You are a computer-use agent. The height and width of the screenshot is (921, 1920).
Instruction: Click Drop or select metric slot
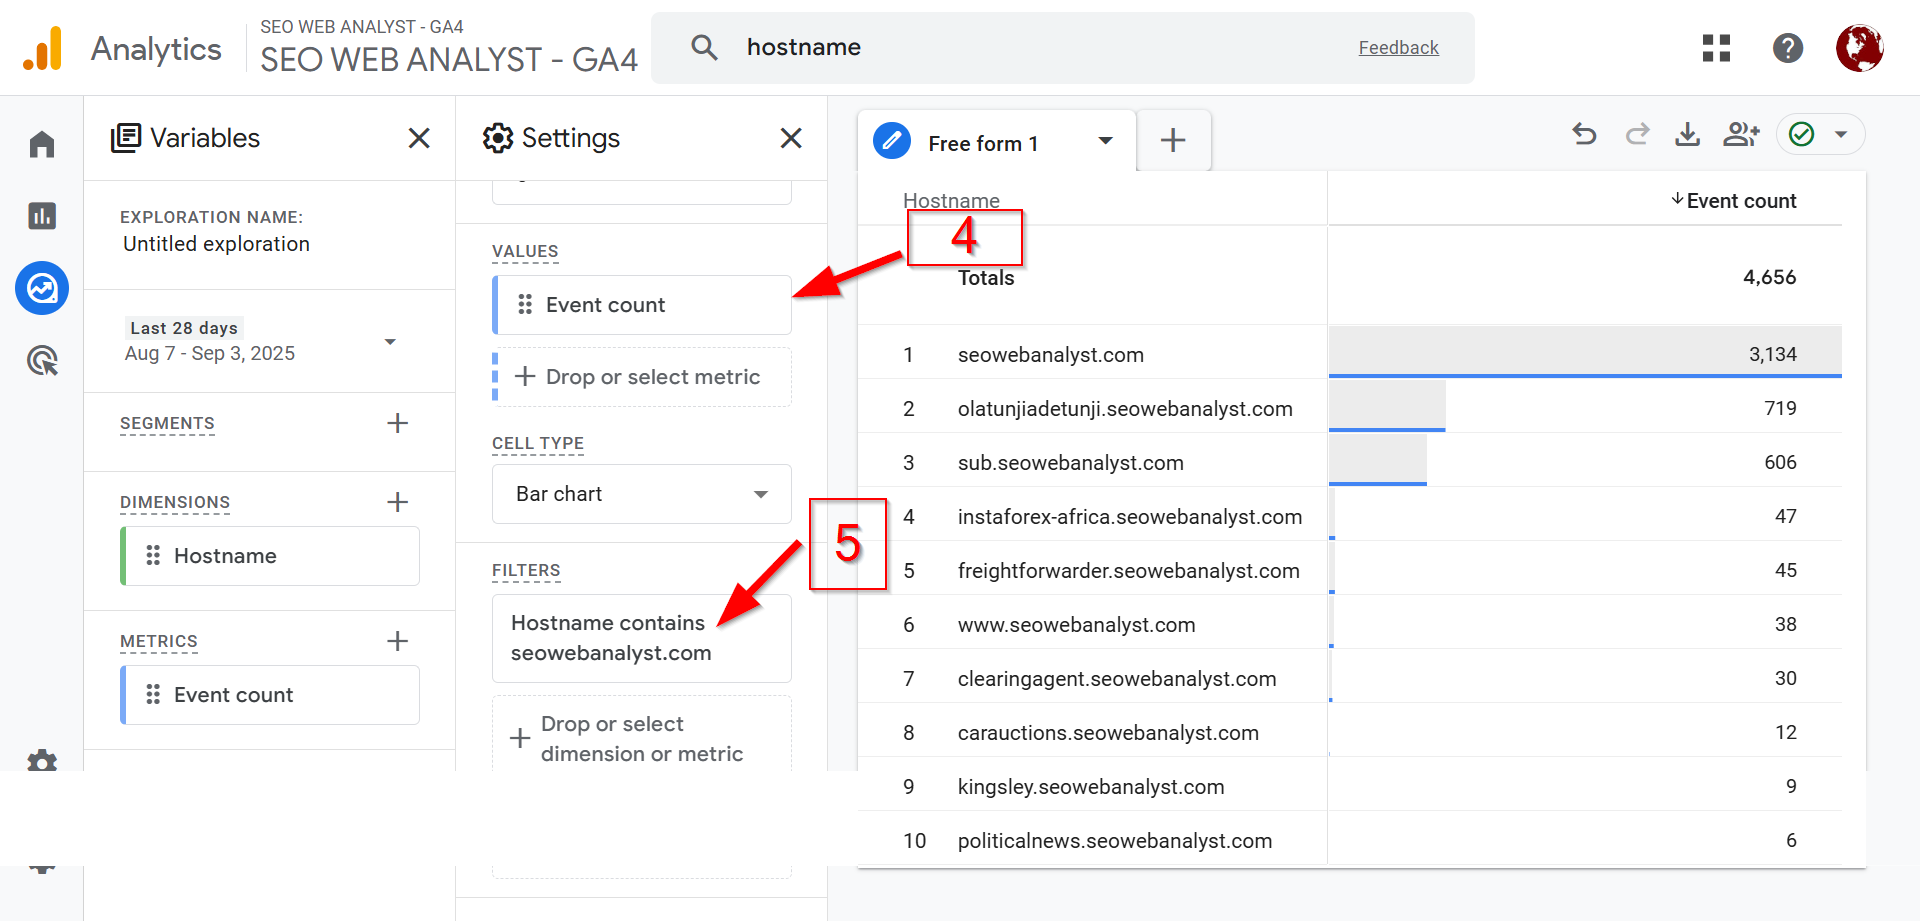(642, 377)
